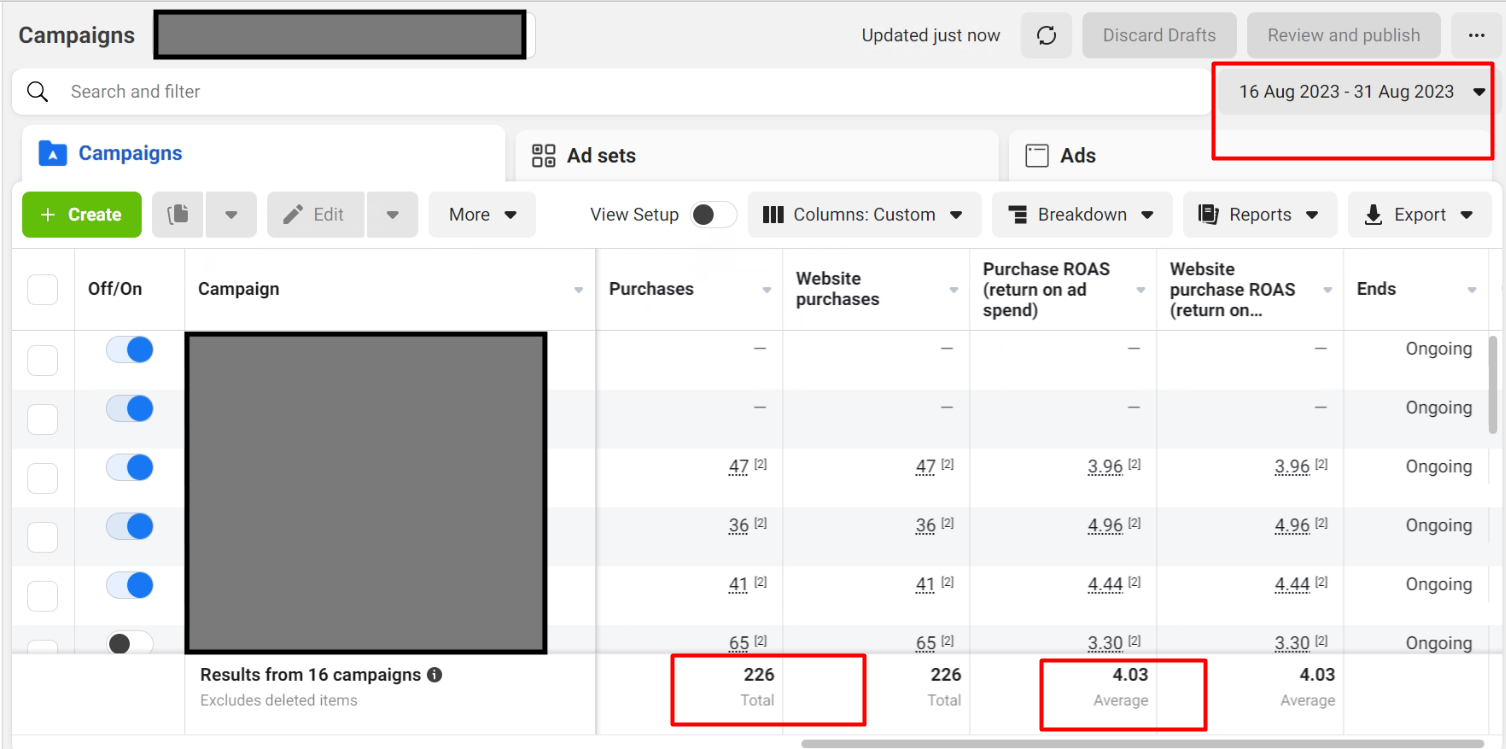This screenshot has width=1506, height=749.
Task: Click the 47 purchases value
Action: 738,467
